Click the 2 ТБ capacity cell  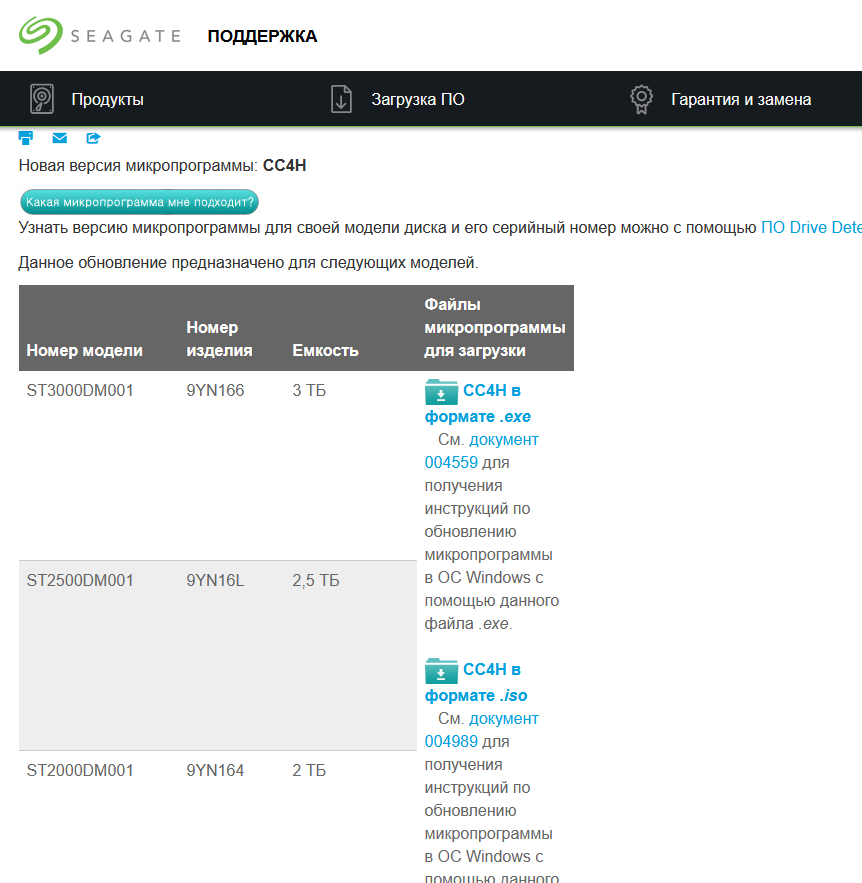tap(309, 770)
